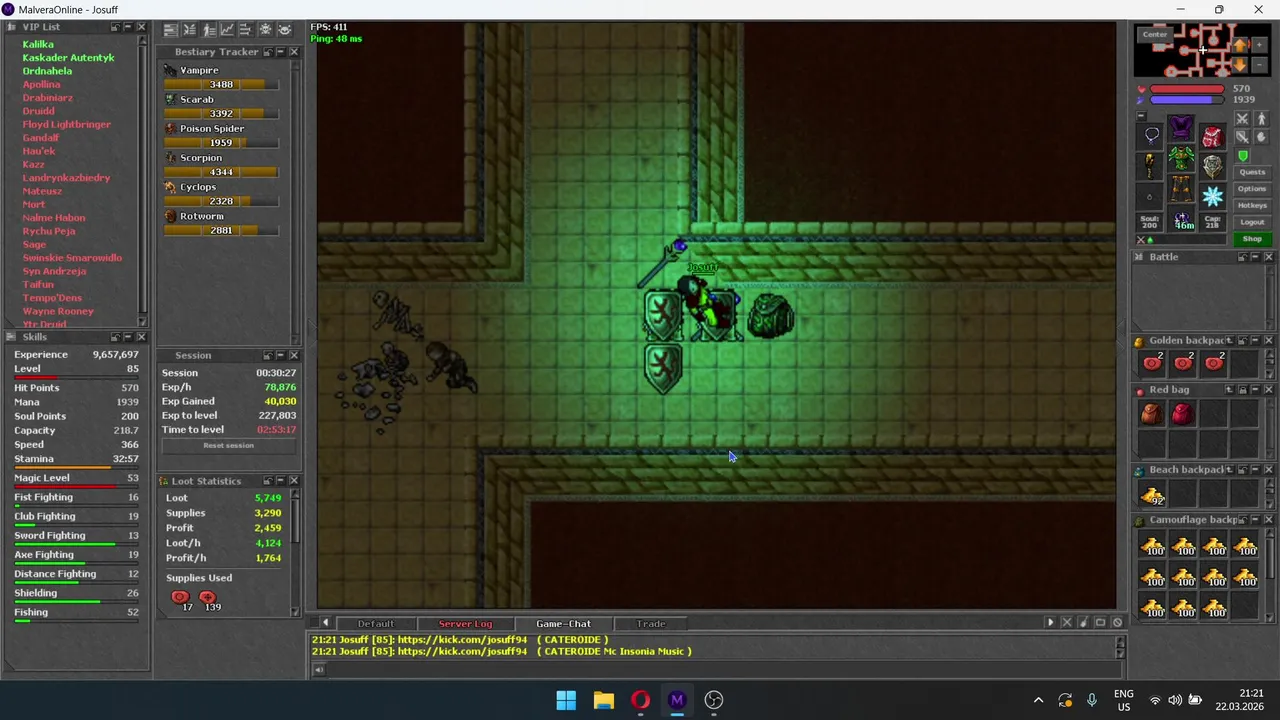
Task: Switch to the Server Log tab
Action: [465, 623]
